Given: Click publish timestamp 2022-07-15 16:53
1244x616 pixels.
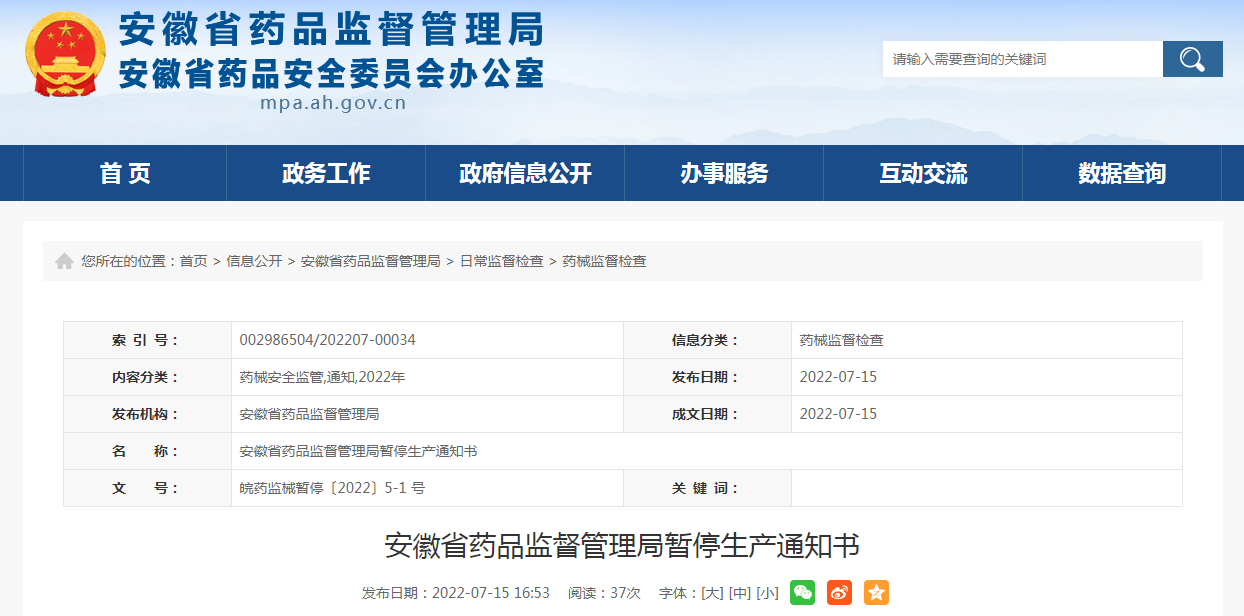Looking at the screenshot, I should coord(491,593).
